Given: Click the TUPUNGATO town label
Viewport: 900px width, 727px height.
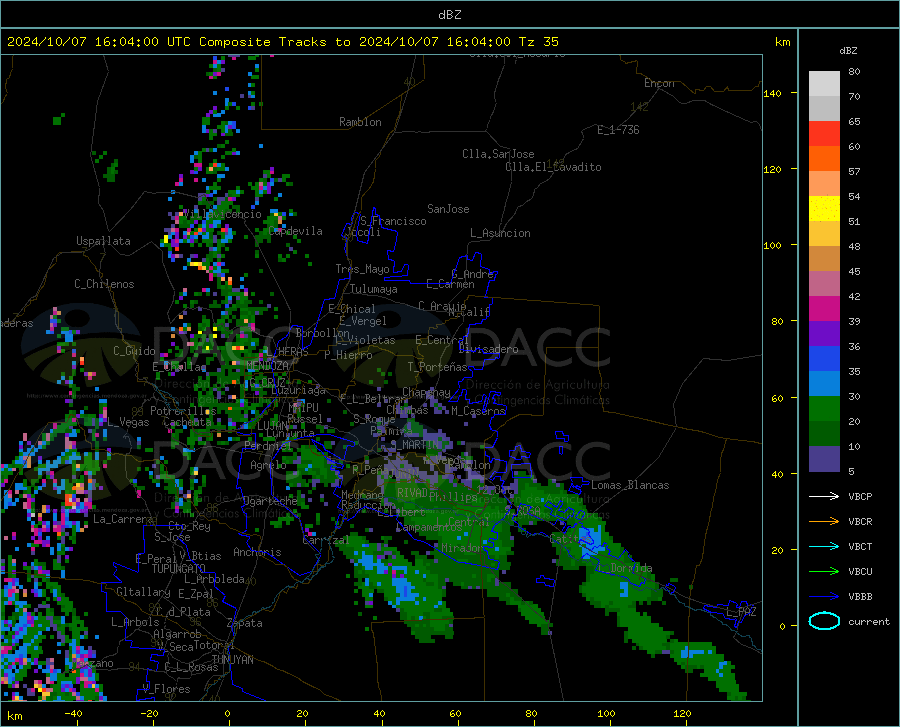Looking at the screenshot, I should (179, 569).
